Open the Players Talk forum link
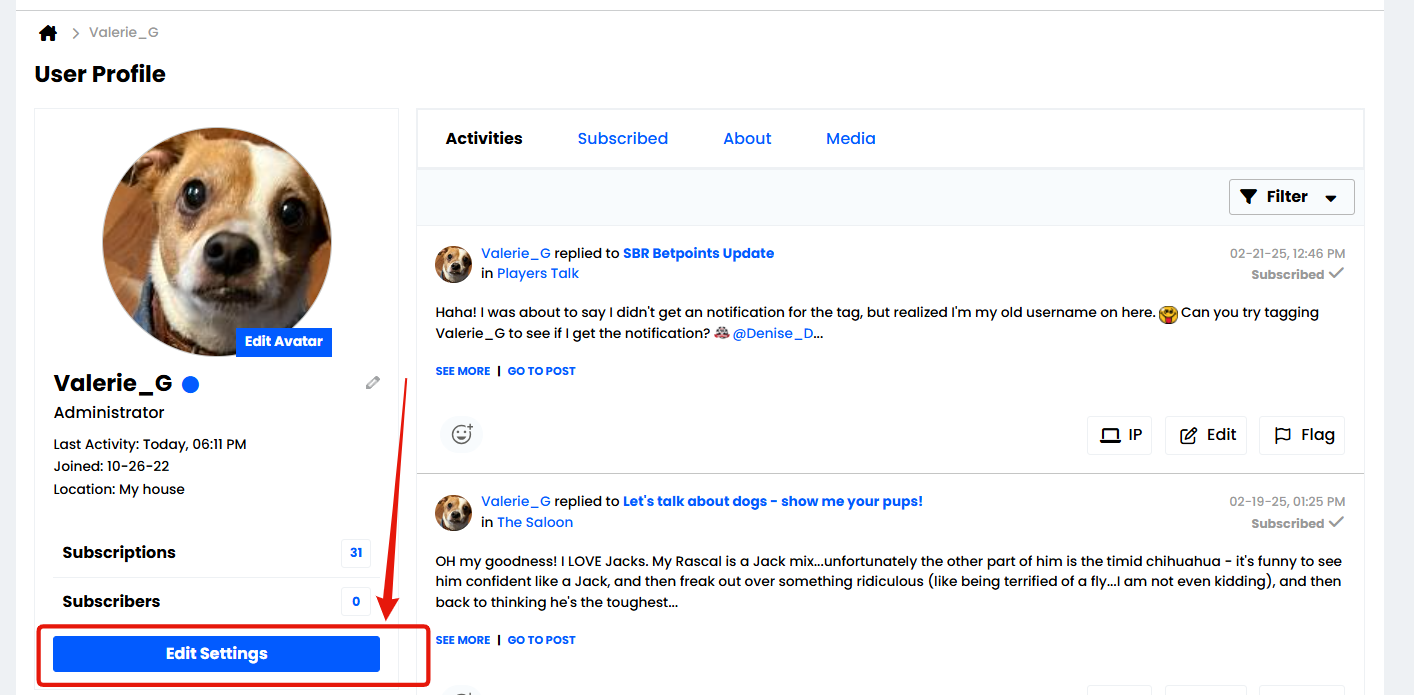 538,273
